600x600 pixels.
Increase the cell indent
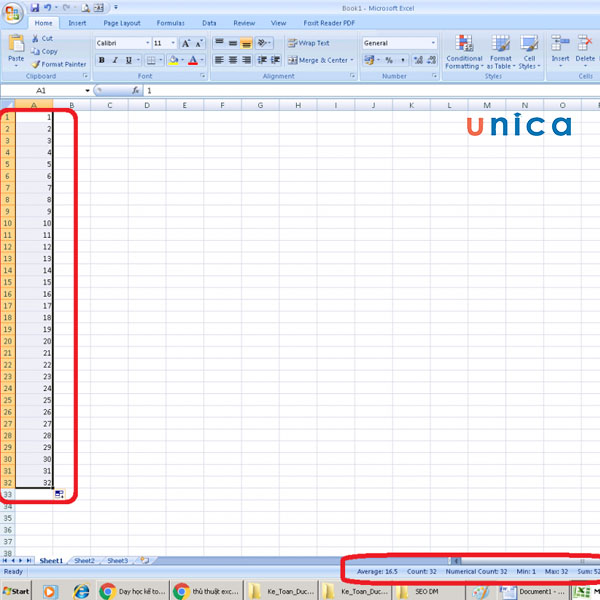point(275,60)
